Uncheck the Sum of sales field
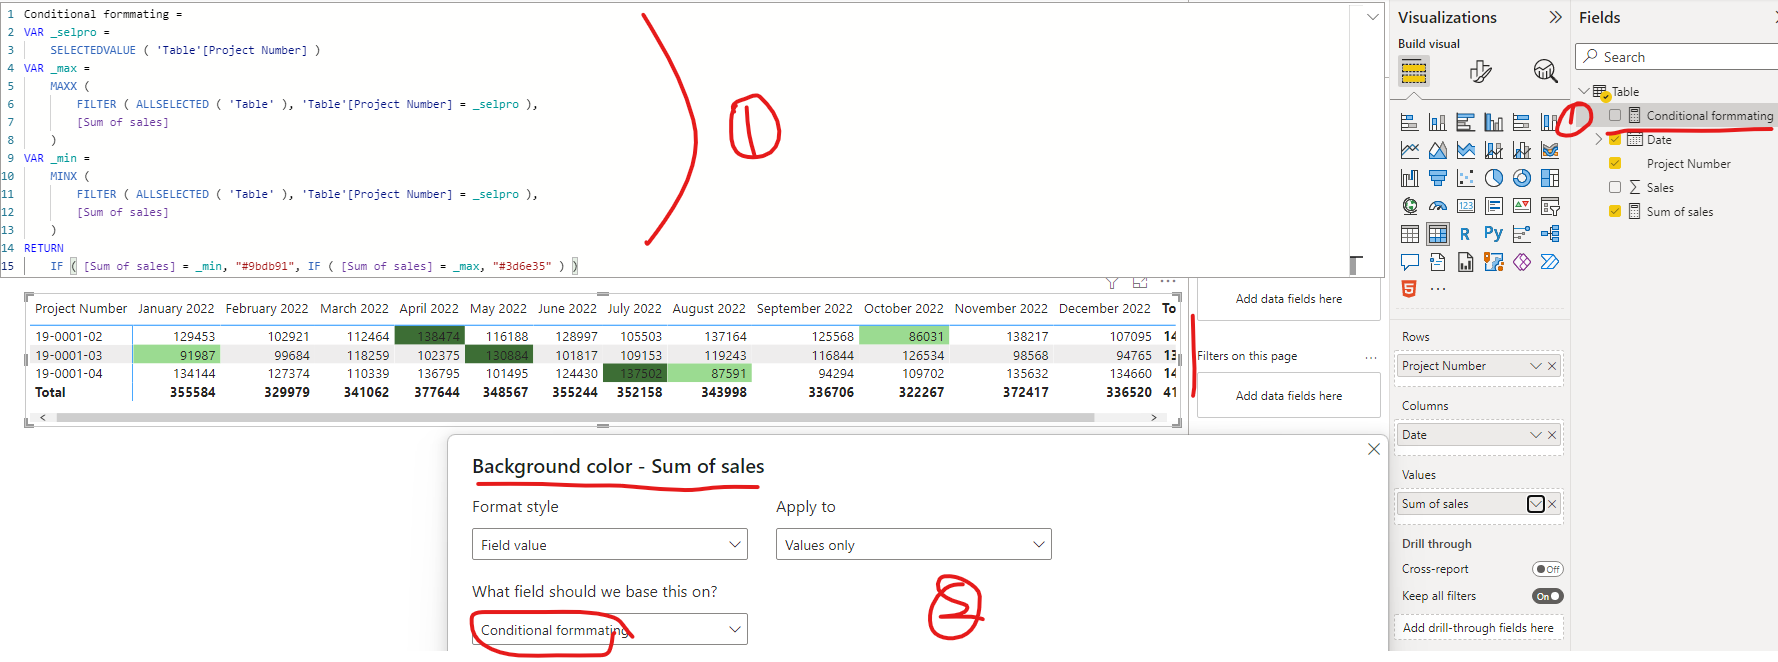 [1614, 211]
